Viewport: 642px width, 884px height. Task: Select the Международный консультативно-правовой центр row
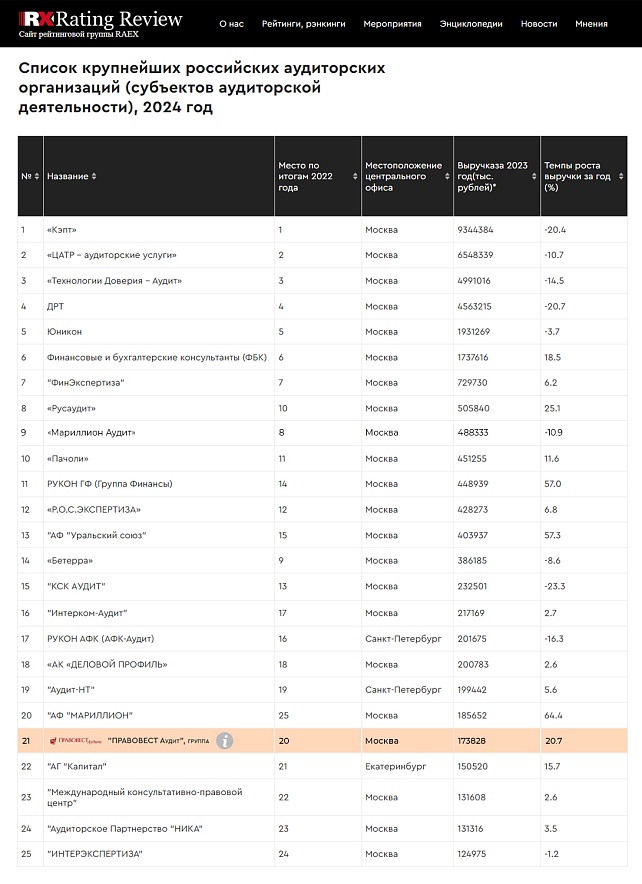(144, 797)
